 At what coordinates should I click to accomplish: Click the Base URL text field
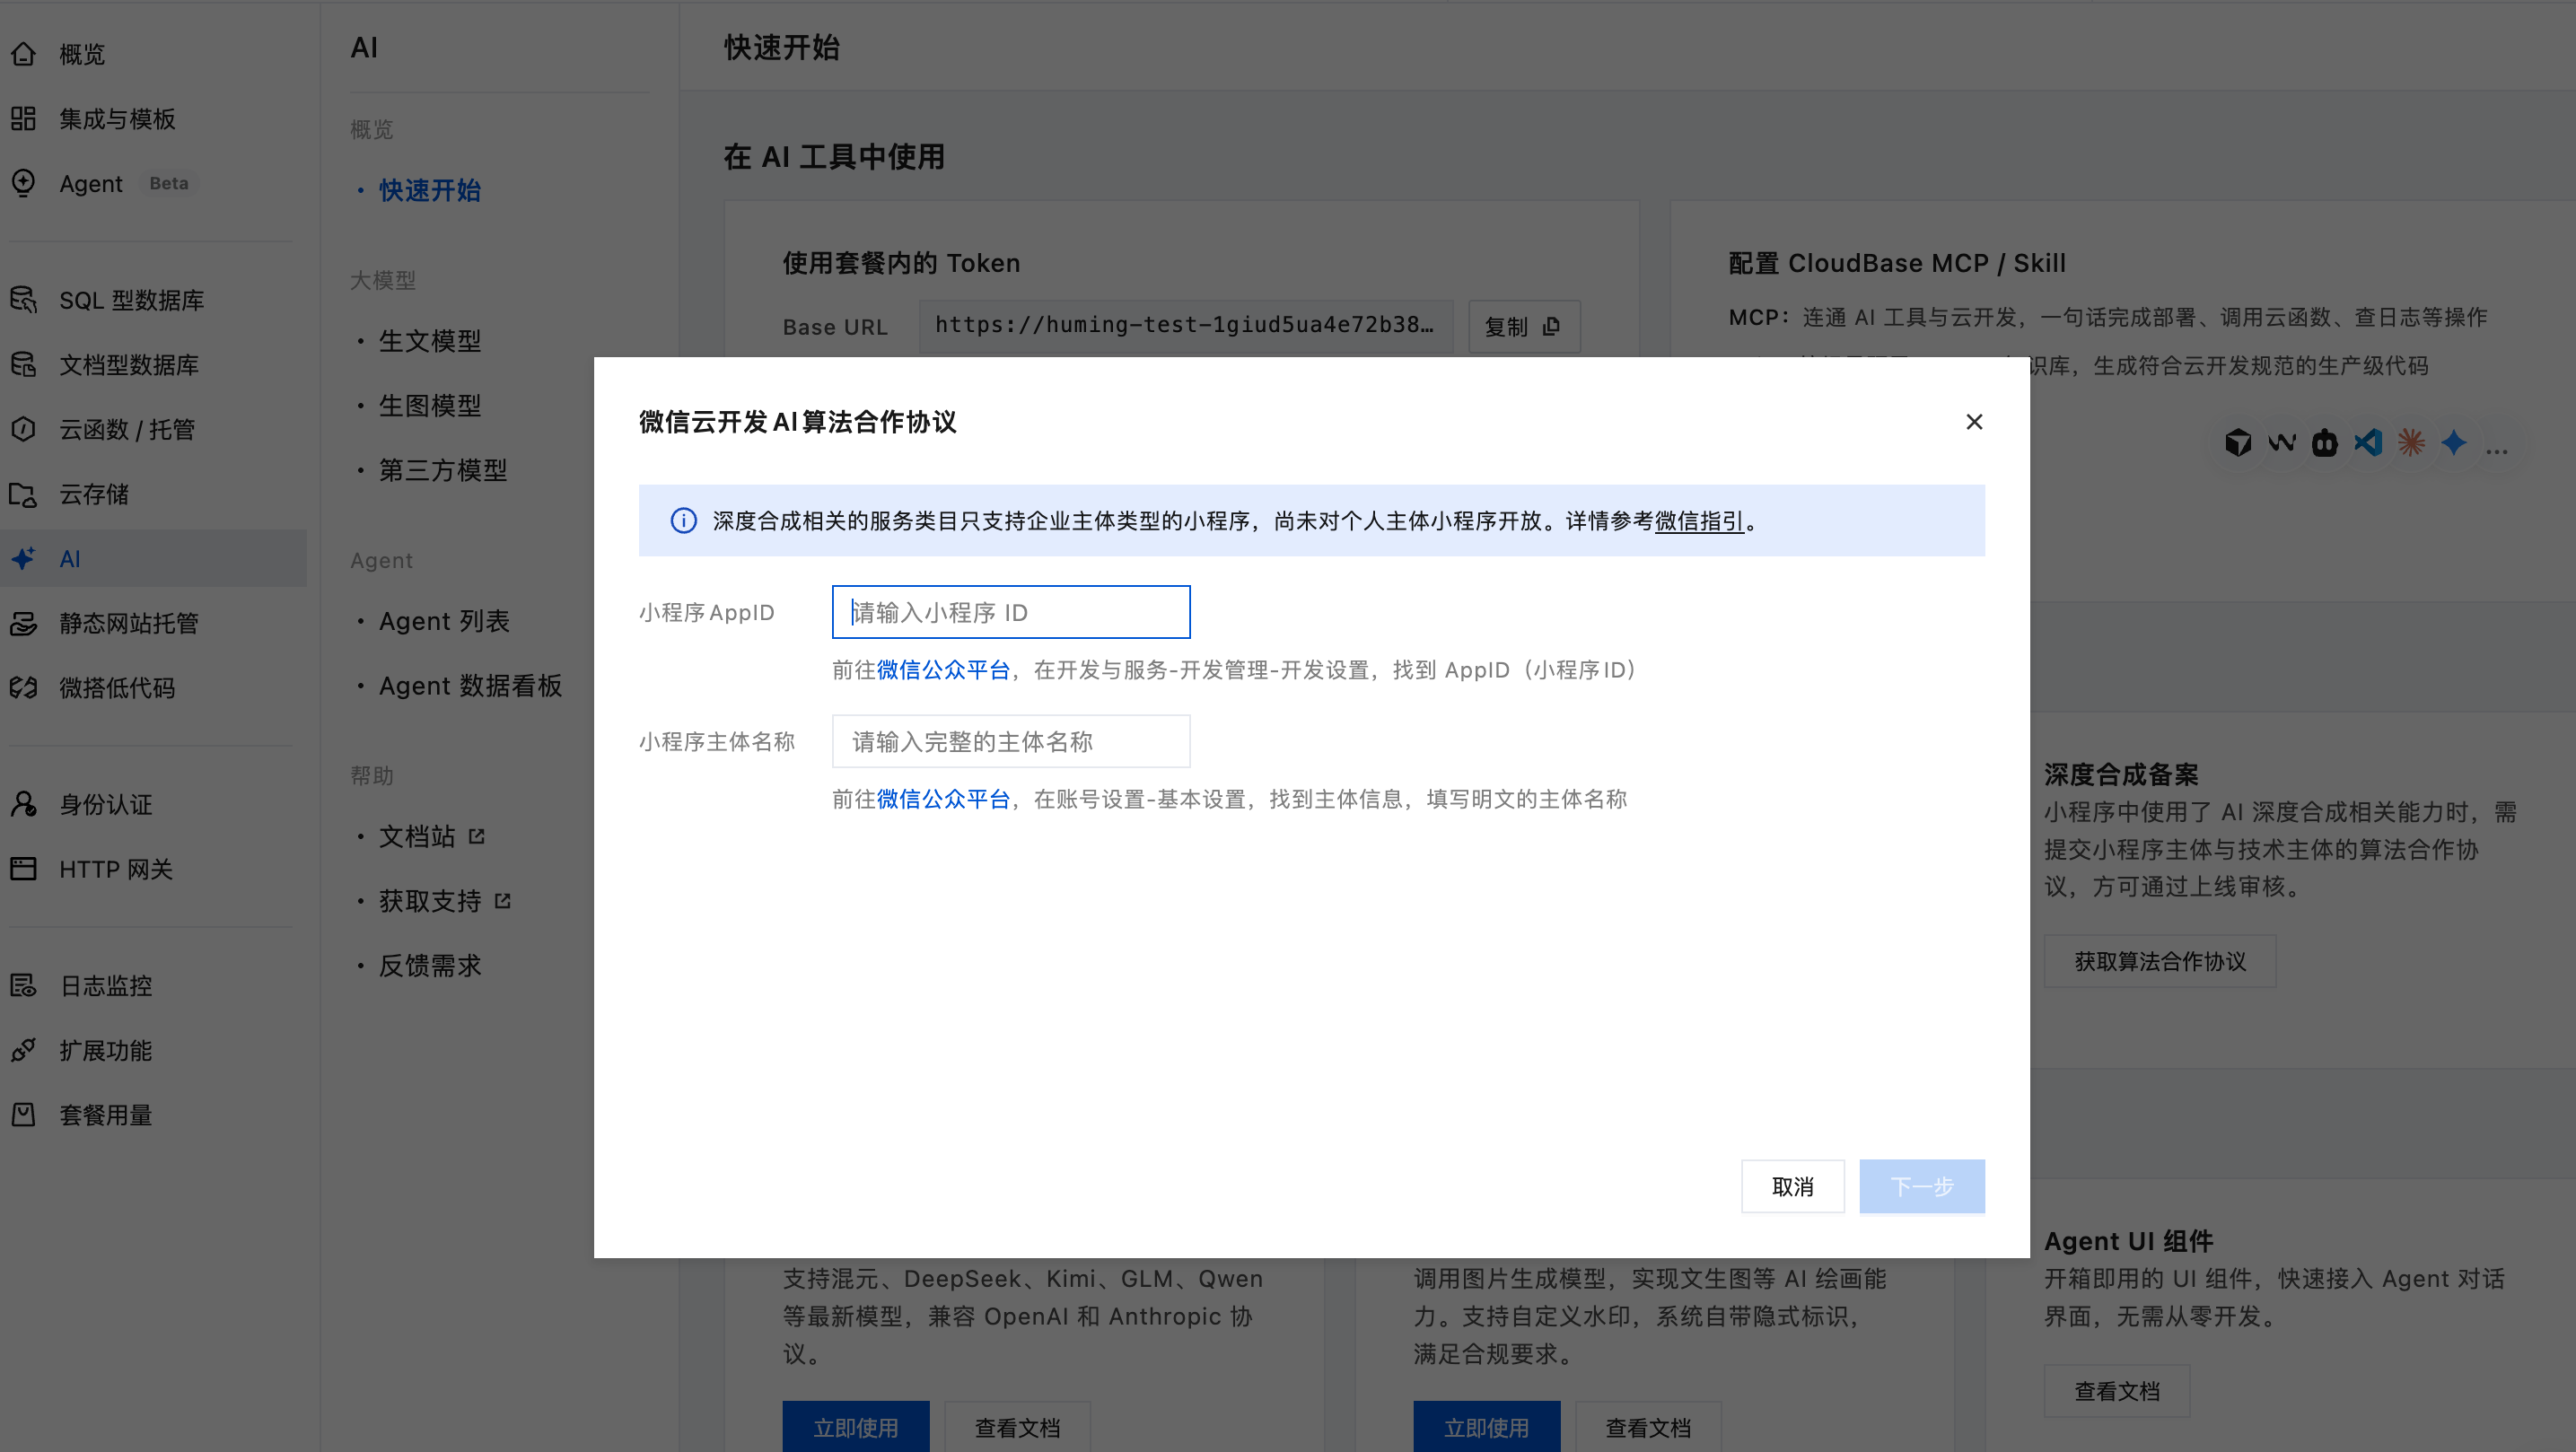1186,326
